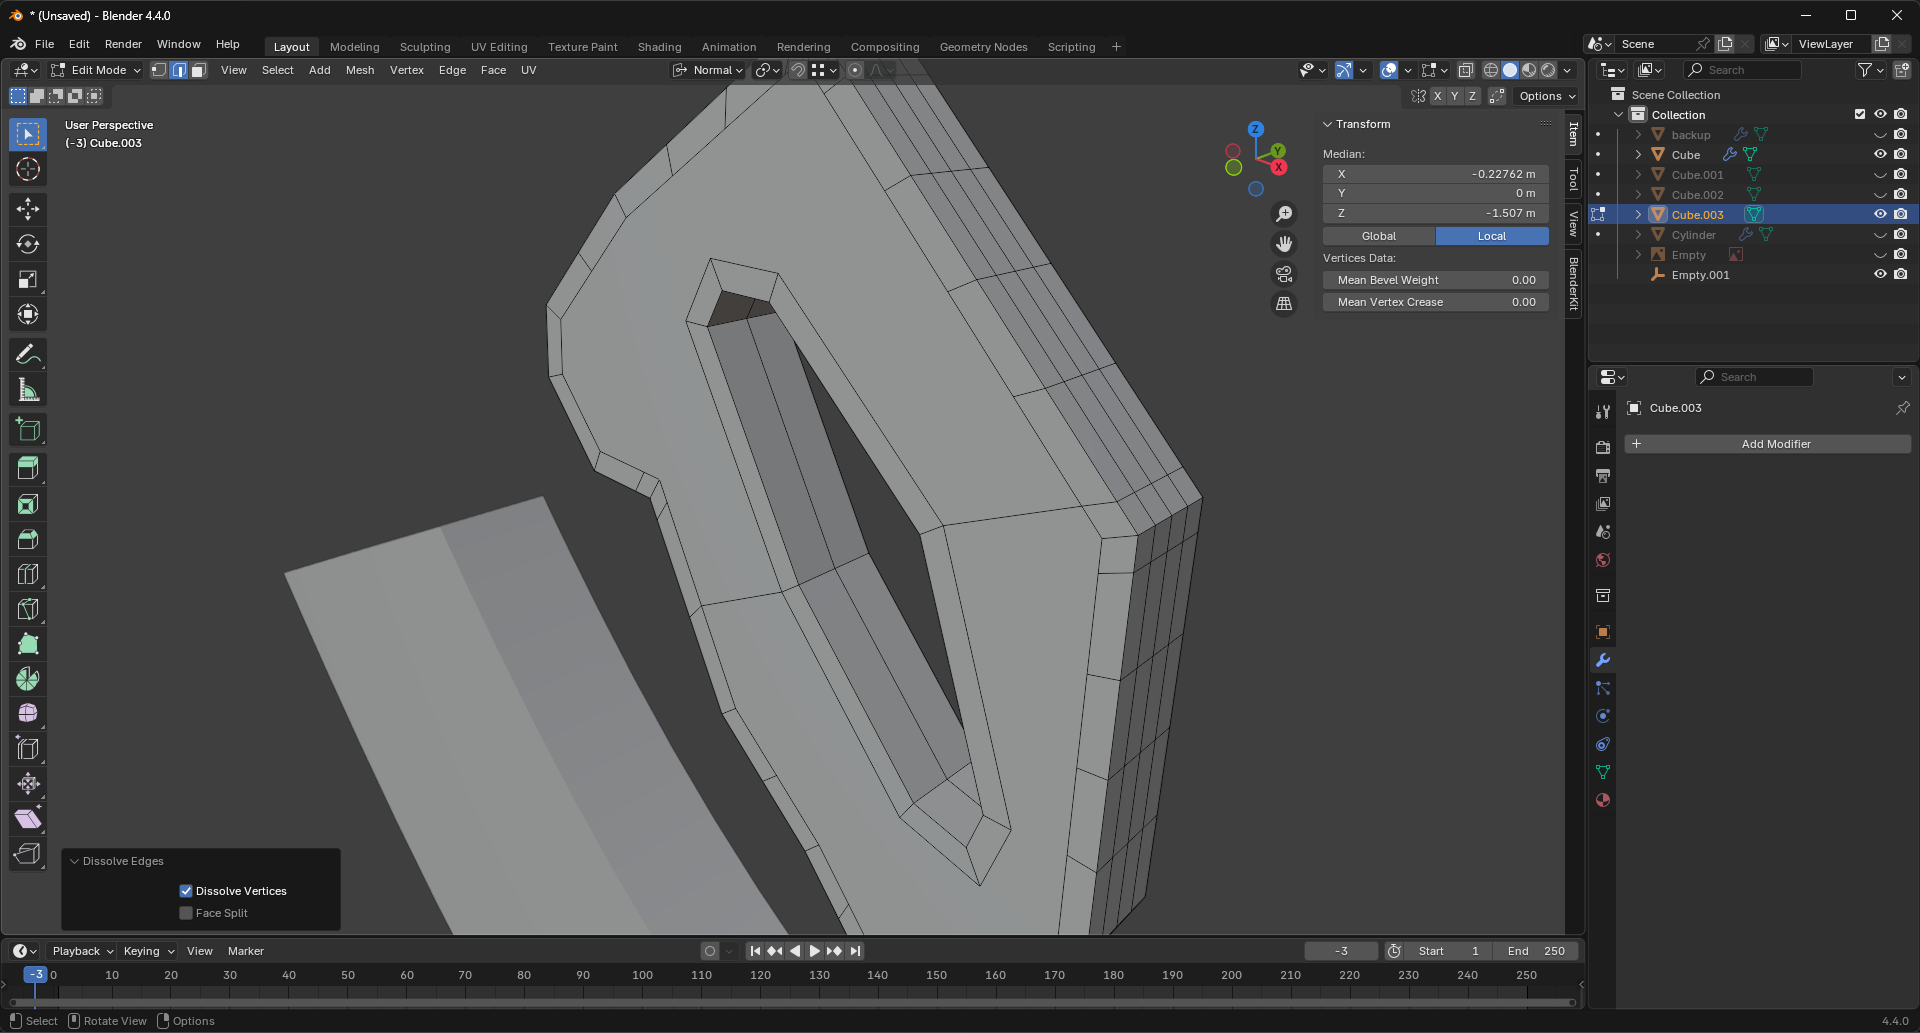Click the zoom view magnifier icon
1920x1033 pixels.
pos(1284,214)
